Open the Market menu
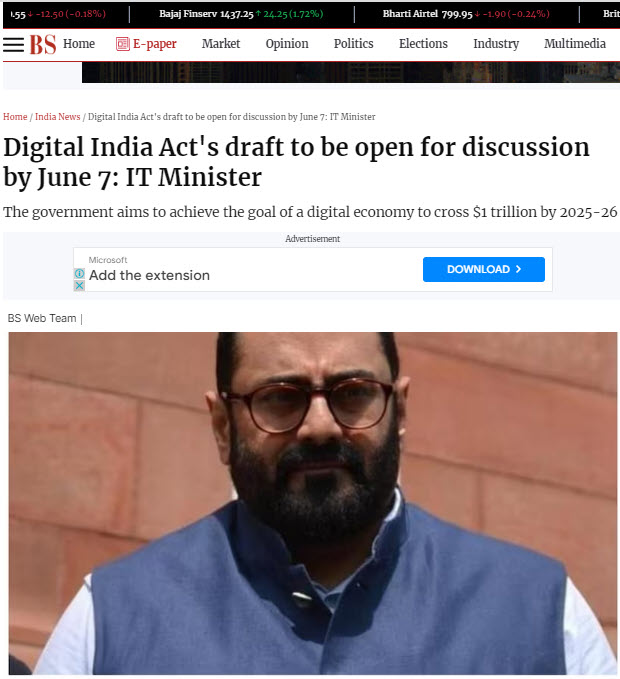This screenshot has height=679, width=620. (x=221, y=44)
